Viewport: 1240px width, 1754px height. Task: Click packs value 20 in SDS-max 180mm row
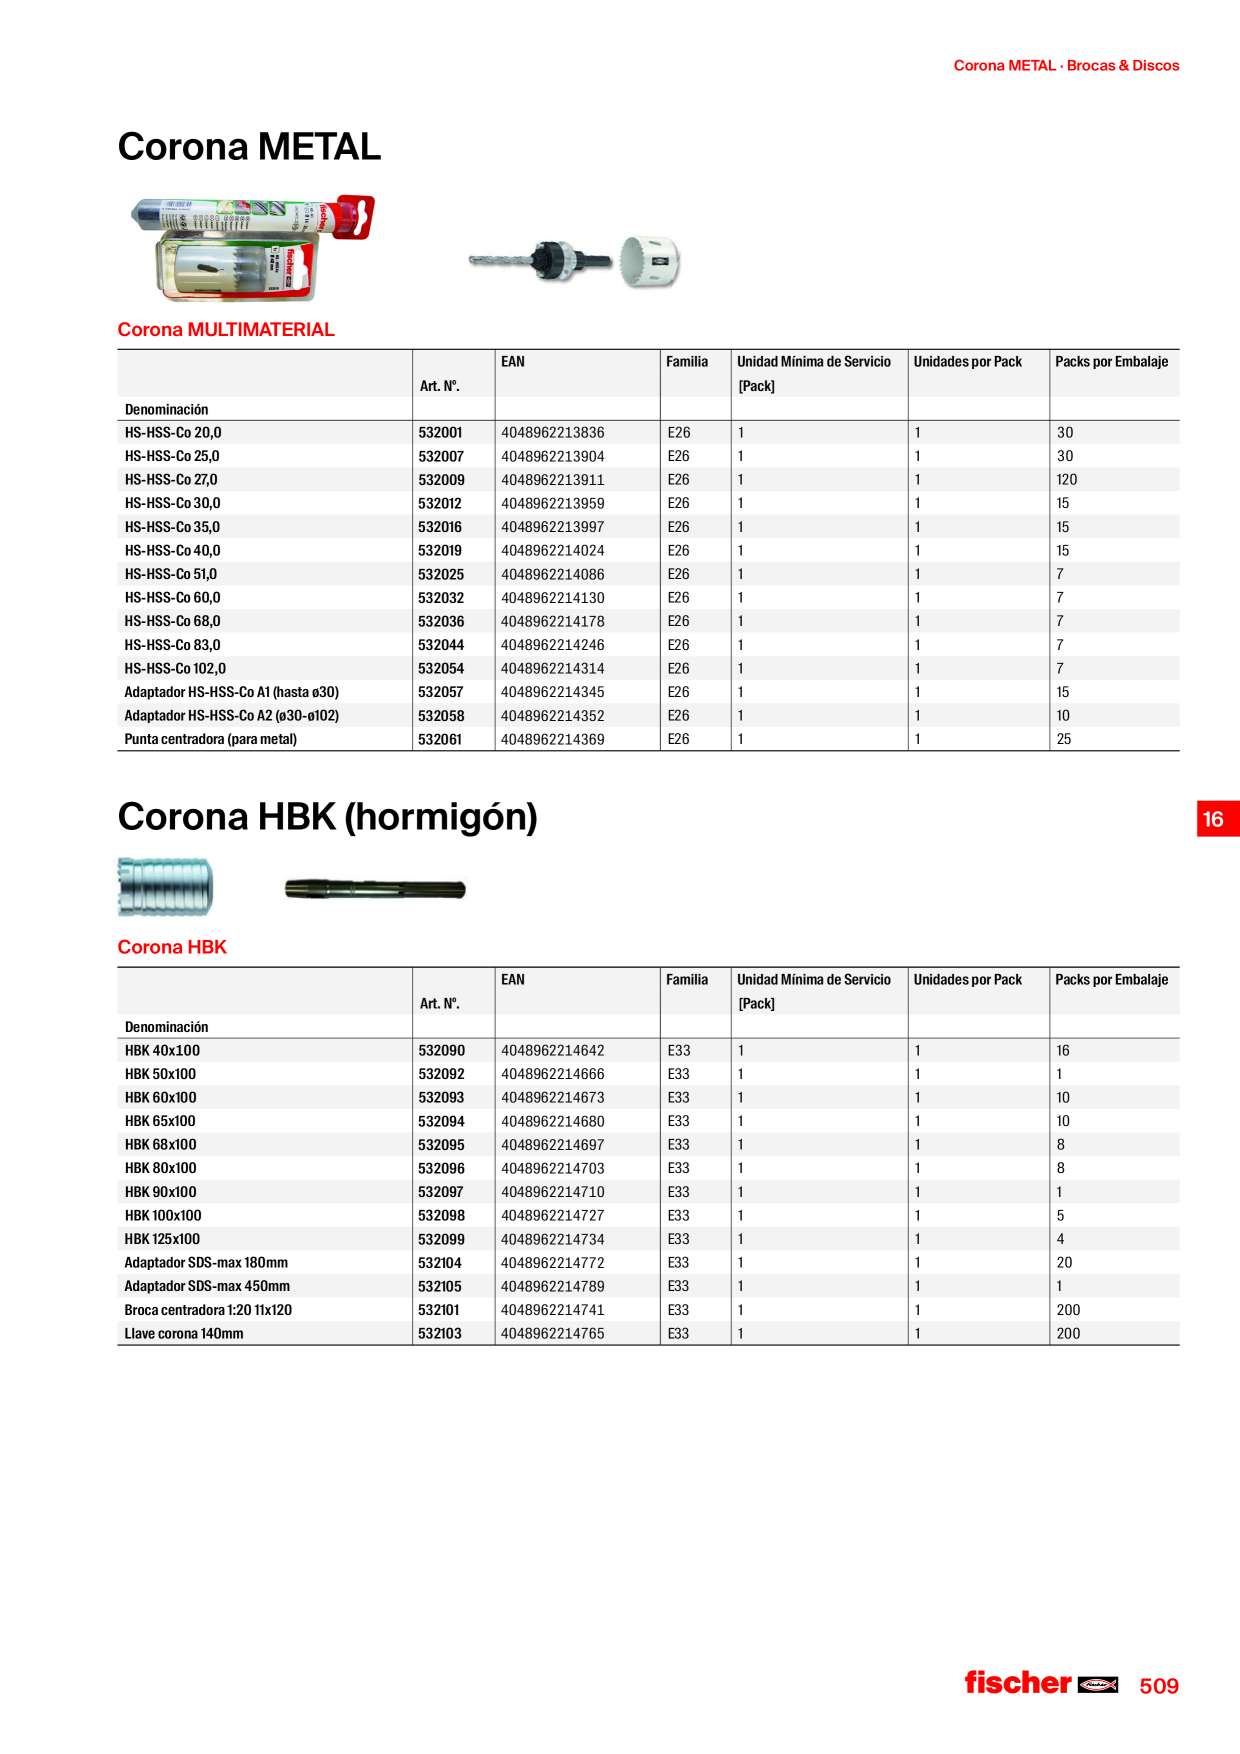1064,1263
